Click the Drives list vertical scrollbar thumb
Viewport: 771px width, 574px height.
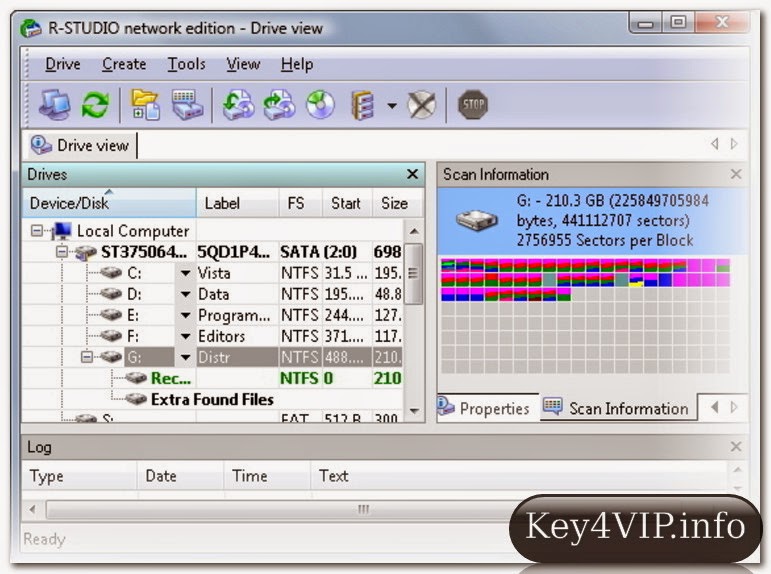pos(414,273)
